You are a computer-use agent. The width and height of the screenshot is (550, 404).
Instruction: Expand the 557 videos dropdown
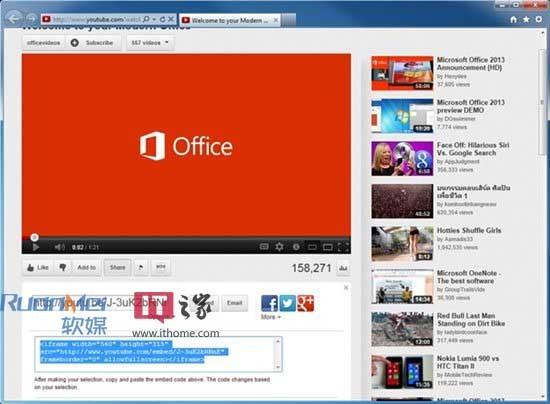pyautogui.click(x=150, y=43)
